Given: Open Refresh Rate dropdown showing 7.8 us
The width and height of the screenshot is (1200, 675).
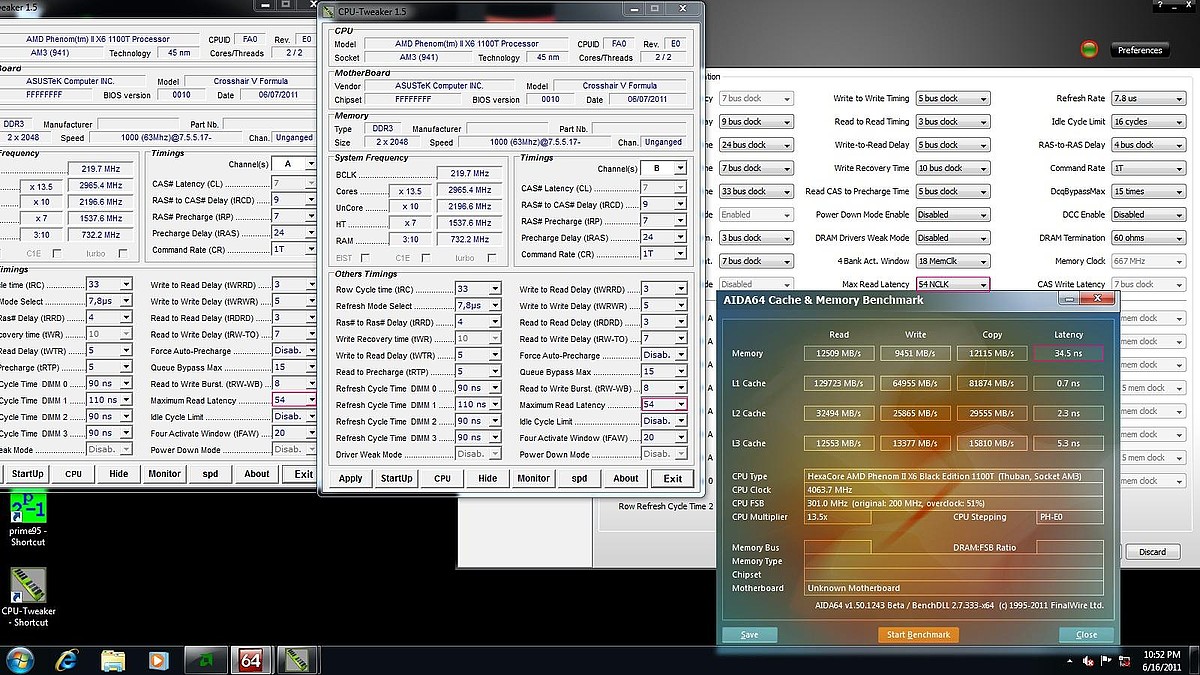Looking at the screenshot, I should [x=1148, y=99].
